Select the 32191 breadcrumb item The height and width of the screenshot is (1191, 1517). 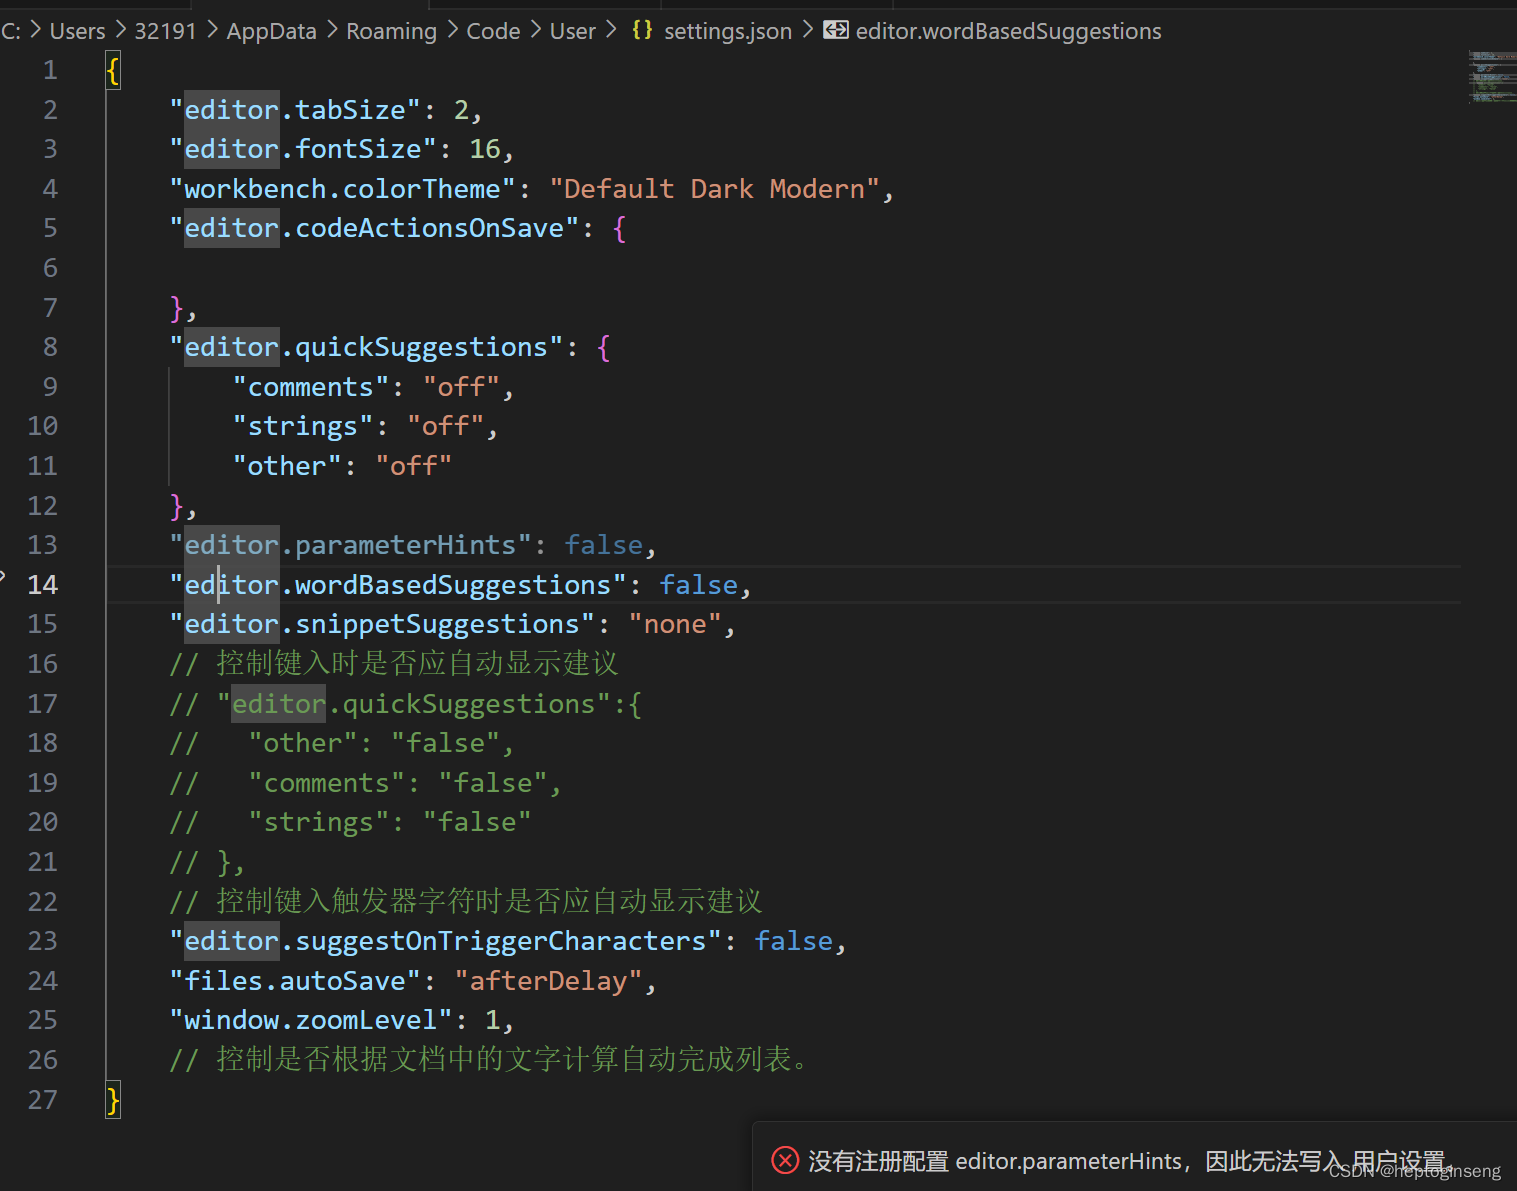pos(166,30)
